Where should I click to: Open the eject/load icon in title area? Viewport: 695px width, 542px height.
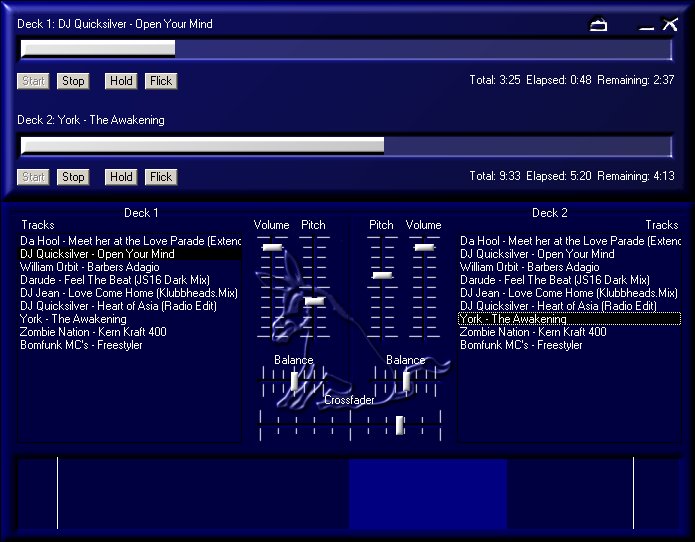pos(598,24)
